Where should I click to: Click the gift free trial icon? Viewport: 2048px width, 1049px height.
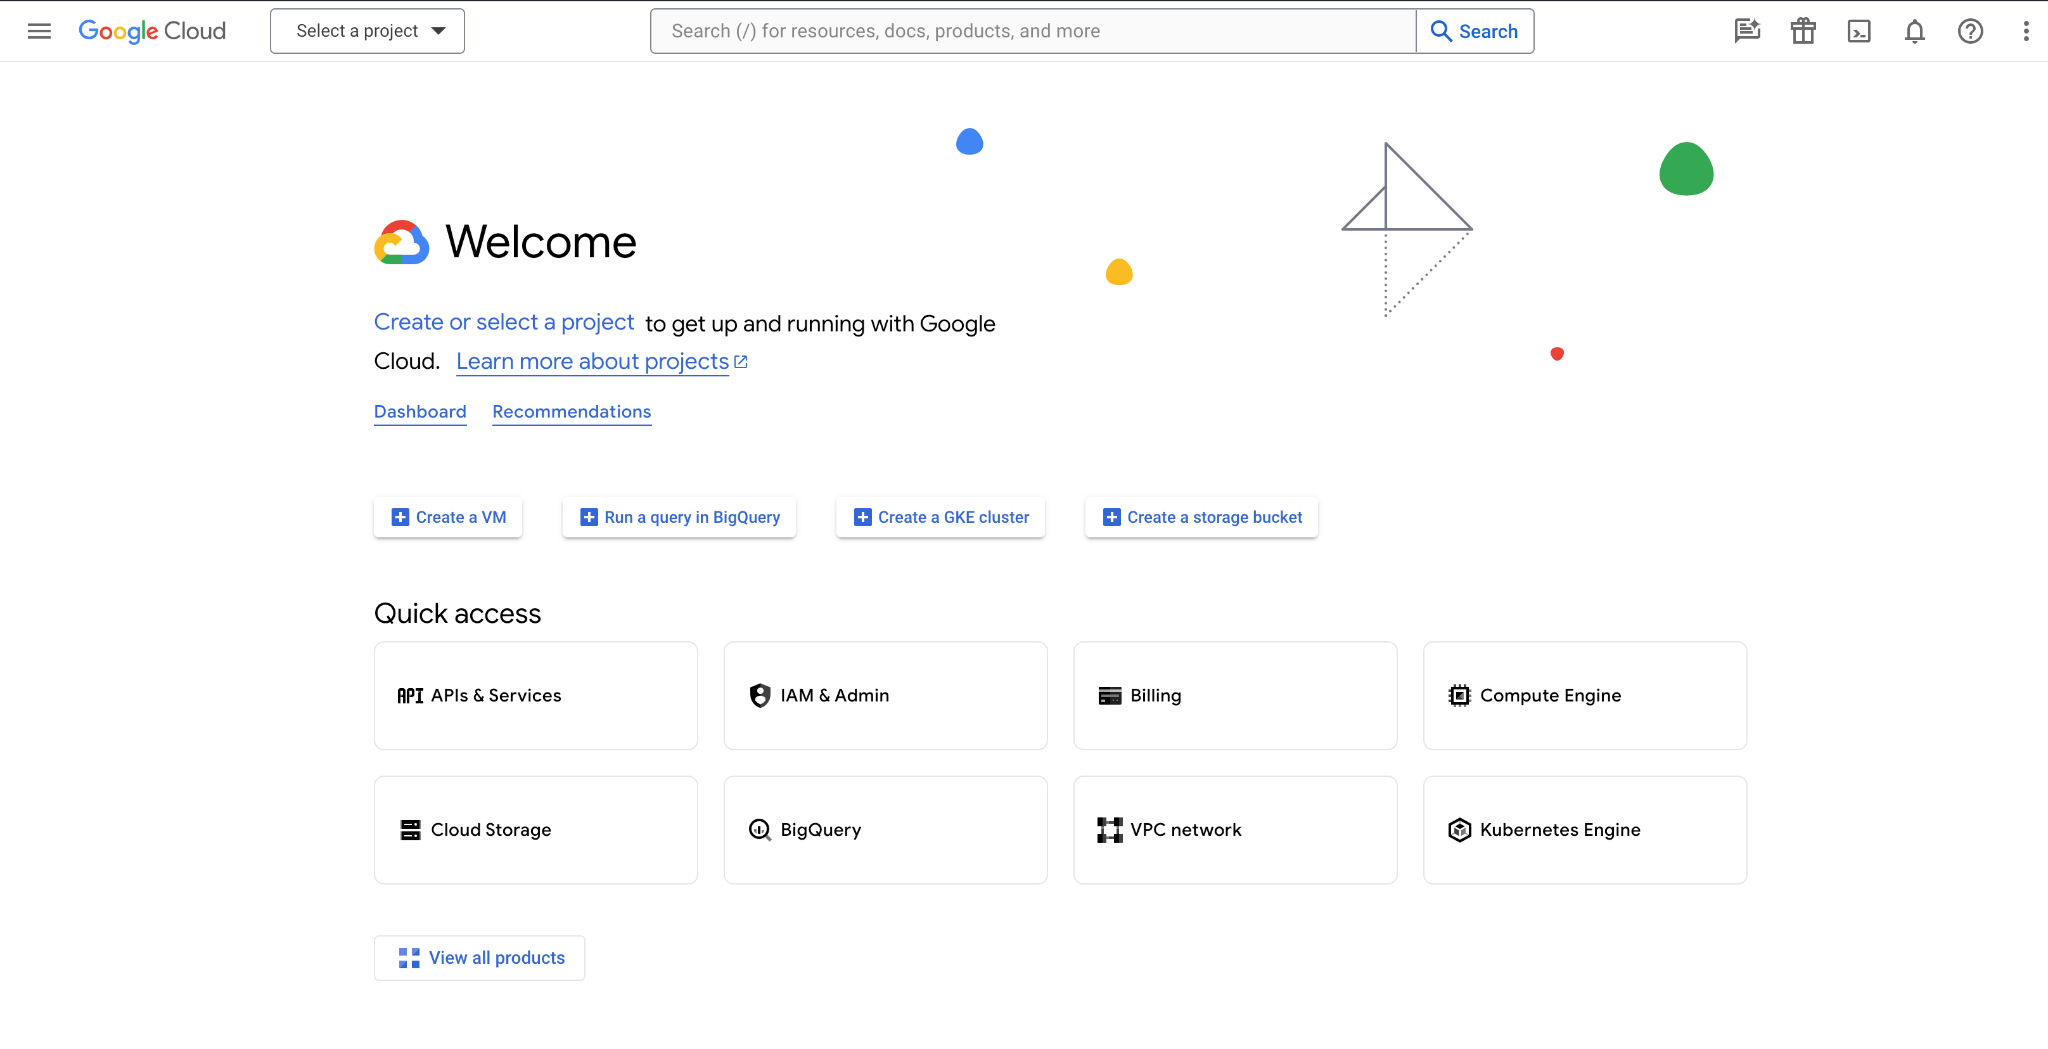coord(1803,31)
